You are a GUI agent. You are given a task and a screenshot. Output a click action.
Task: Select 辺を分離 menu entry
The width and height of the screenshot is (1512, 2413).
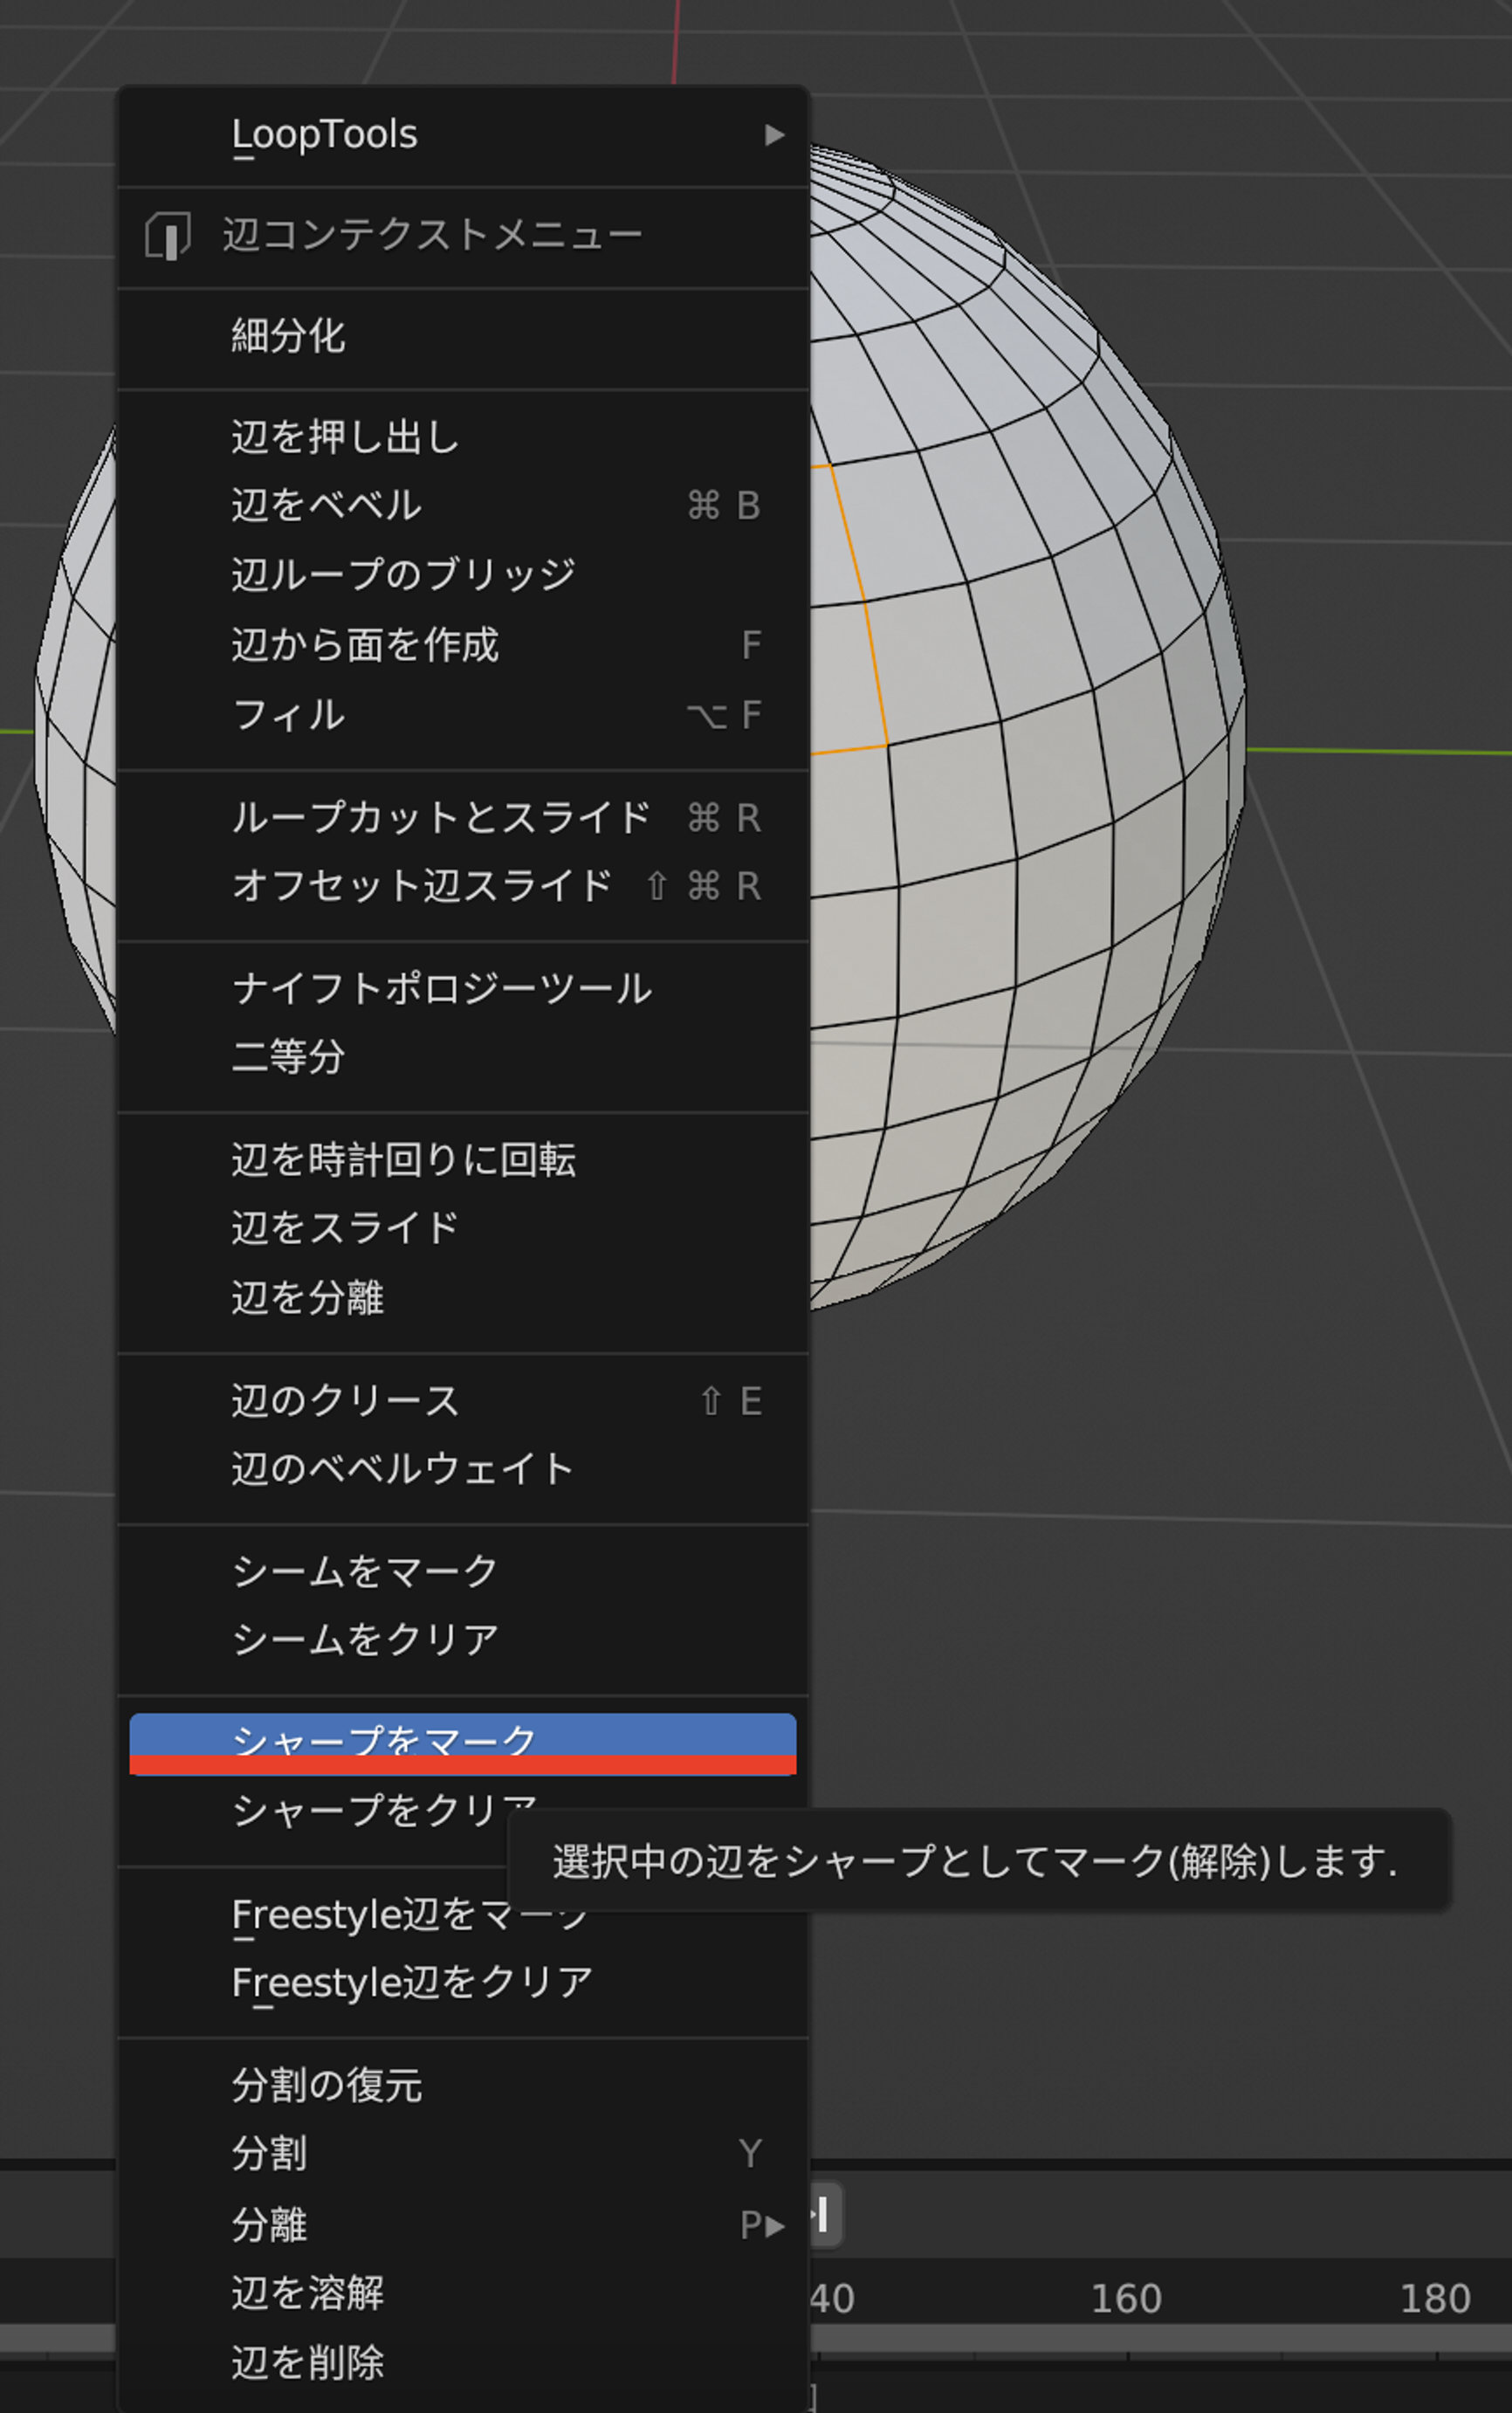click(x=462, y=1299)
